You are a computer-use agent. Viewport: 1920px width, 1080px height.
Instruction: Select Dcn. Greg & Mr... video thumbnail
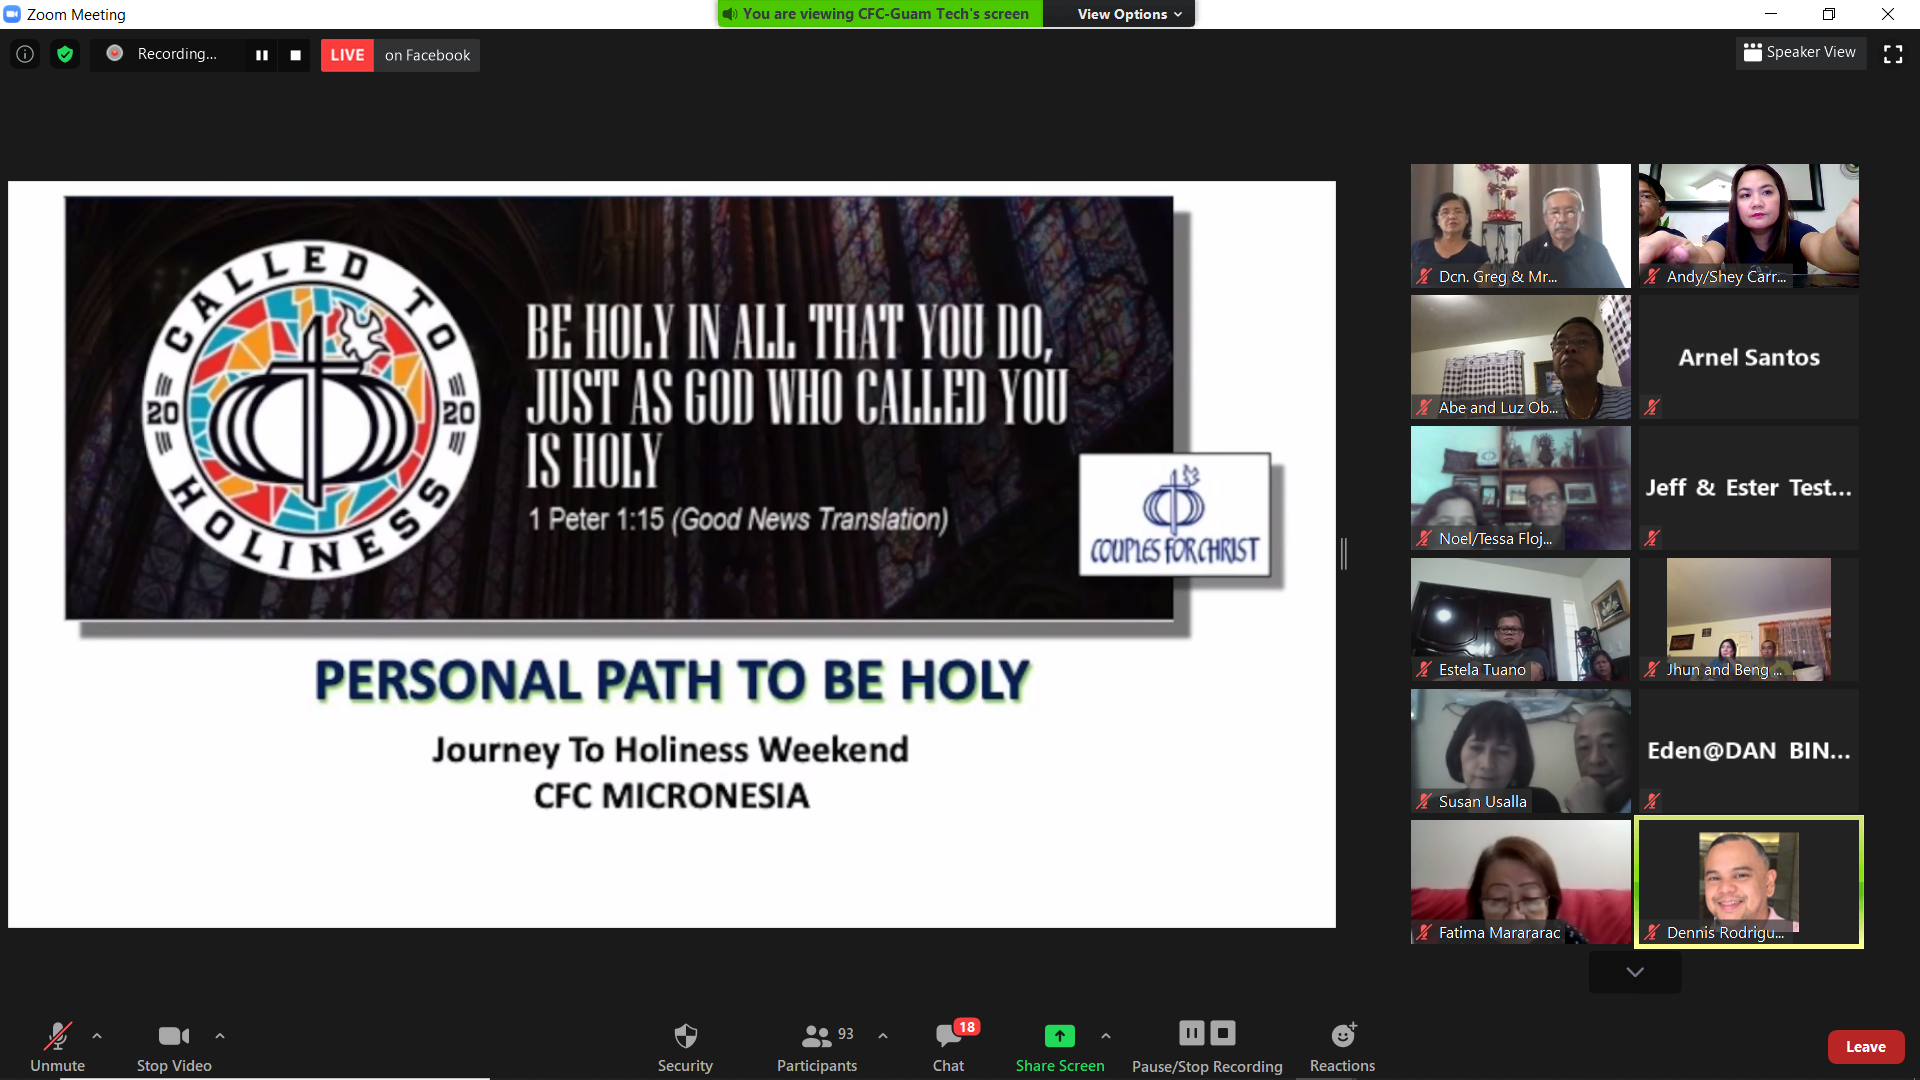1520,226
